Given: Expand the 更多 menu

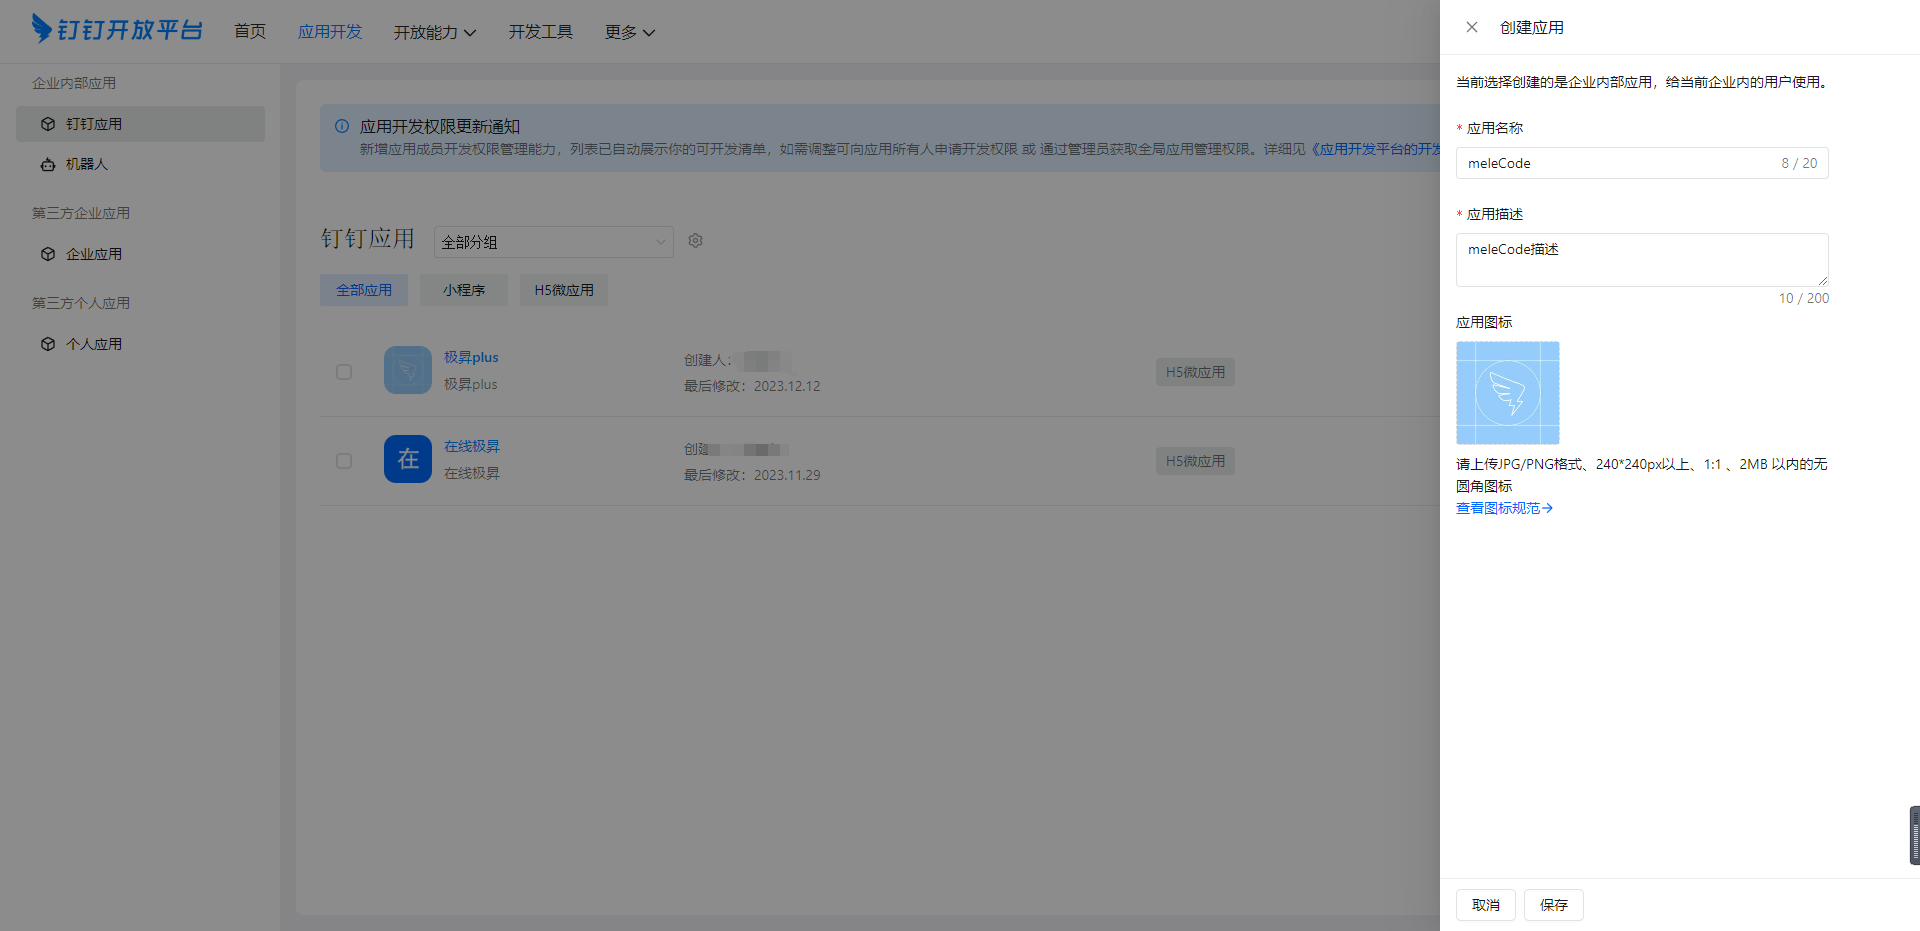Looking at the screenshot, I should tap(630, 32).
